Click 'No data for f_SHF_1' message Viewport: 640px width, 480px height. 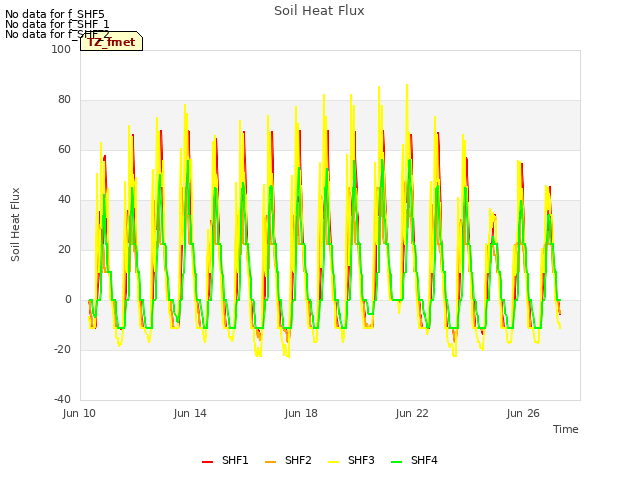(57, 24)
